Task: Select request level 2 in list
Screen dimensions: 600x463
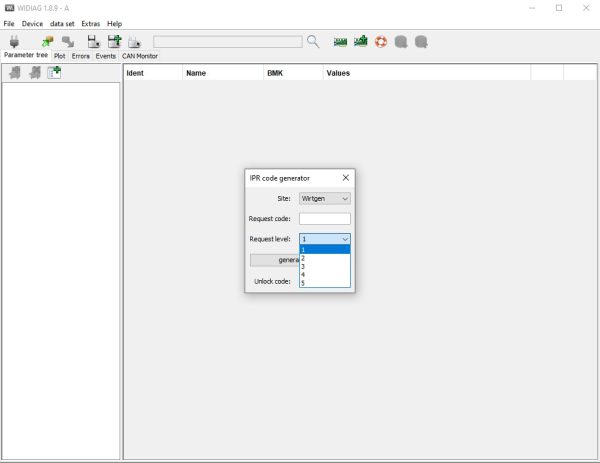Action: (x=324, y=258)
